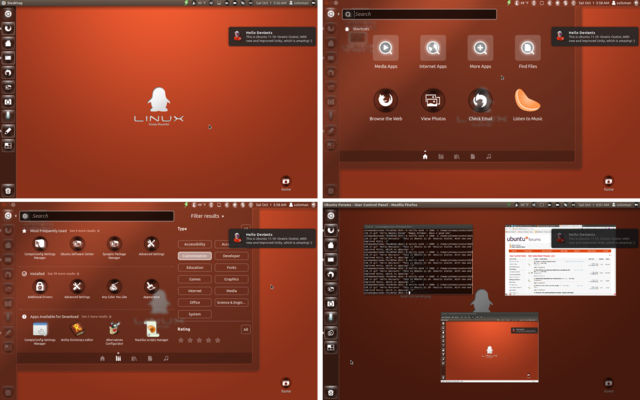The width and height of the screenshot is (640, 400).
Task: Open Any Color You Like app
Action: [x=114, y=287]
